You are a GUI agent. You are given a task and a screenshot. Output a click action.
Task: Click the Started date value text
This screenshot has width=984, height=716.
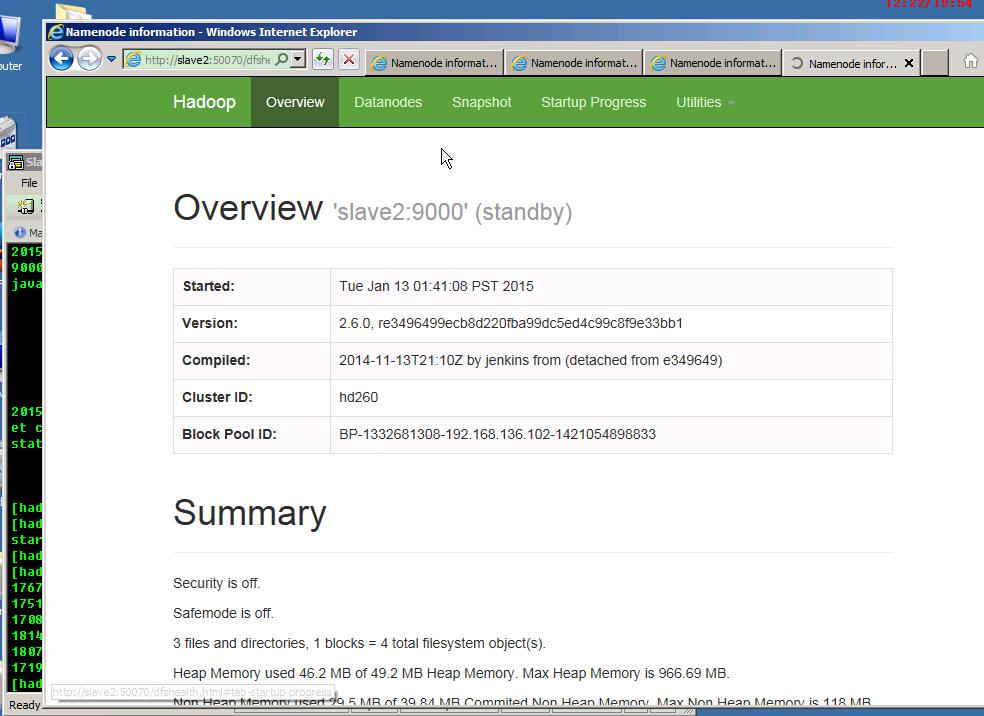click(436, 286)
